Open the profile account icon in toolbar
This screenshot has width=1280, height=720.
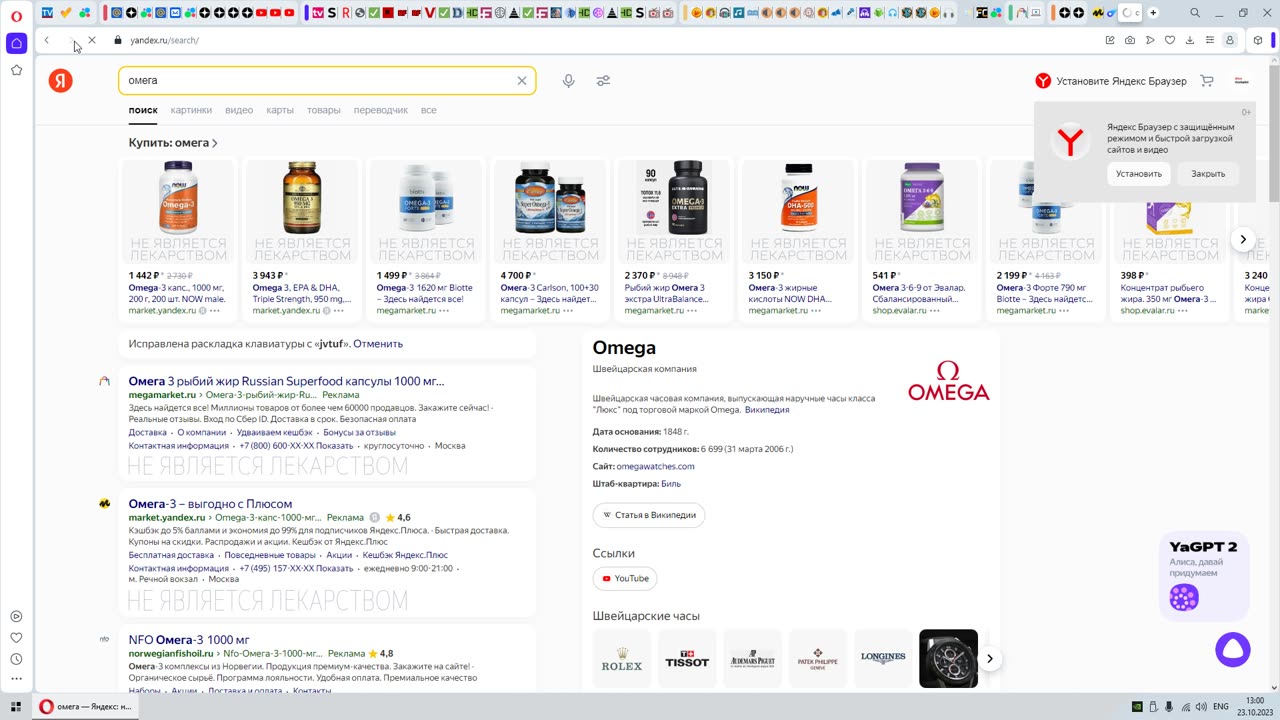point(1230,40)
